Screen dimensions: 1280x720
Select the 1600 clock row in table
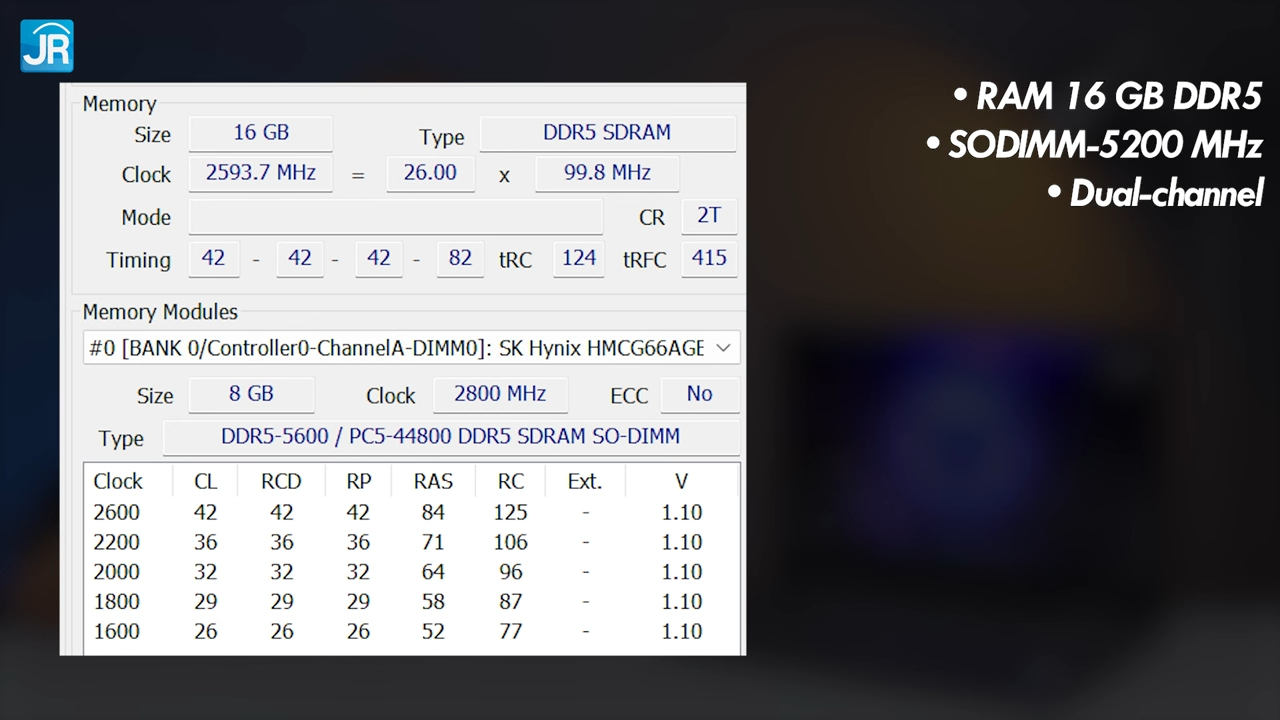click(412, 632)
